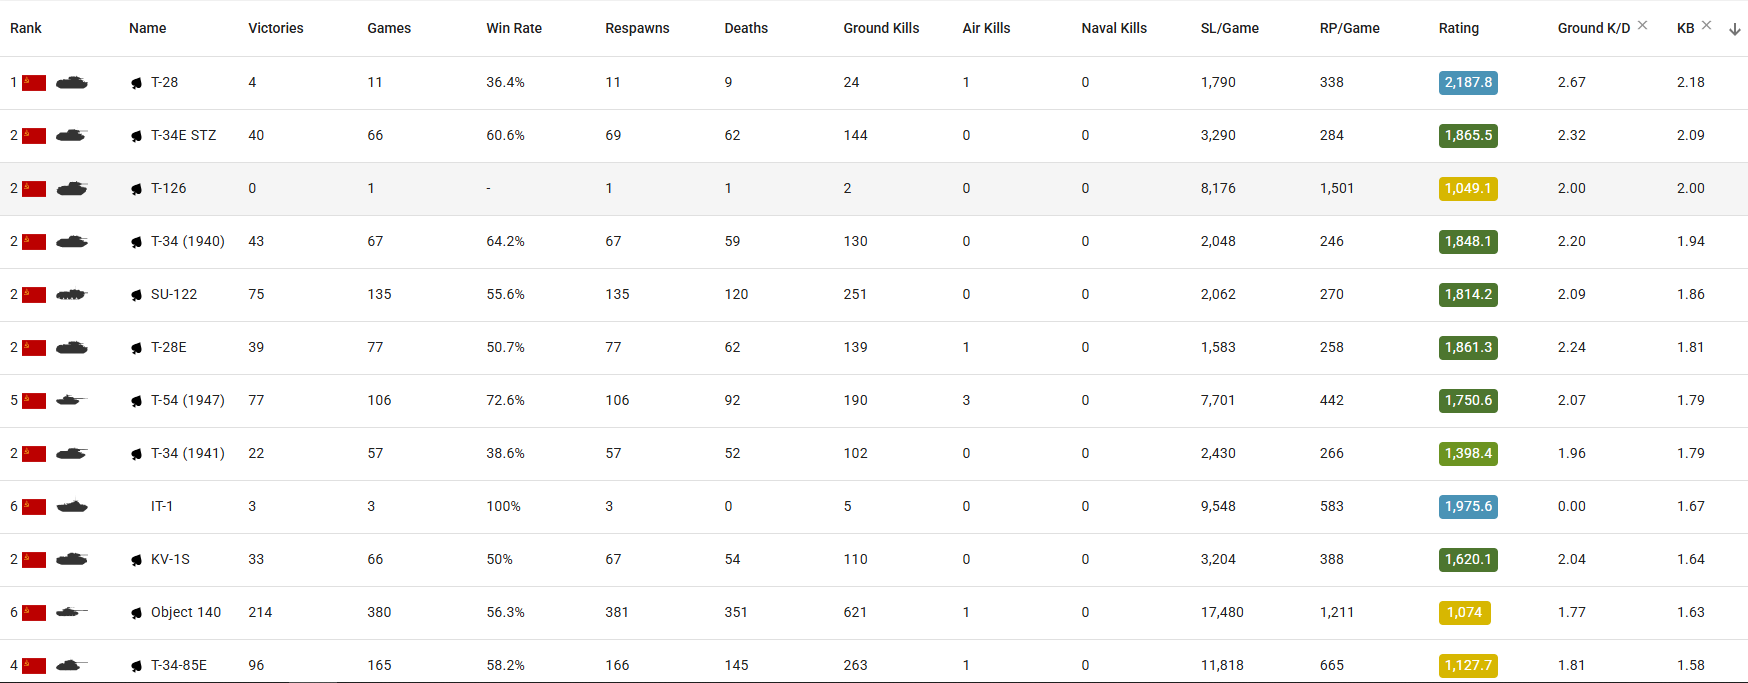Sort by the Rating column header
Image resolution: width=1748 pixels, height=683 pixels.
click(1458, 28)
